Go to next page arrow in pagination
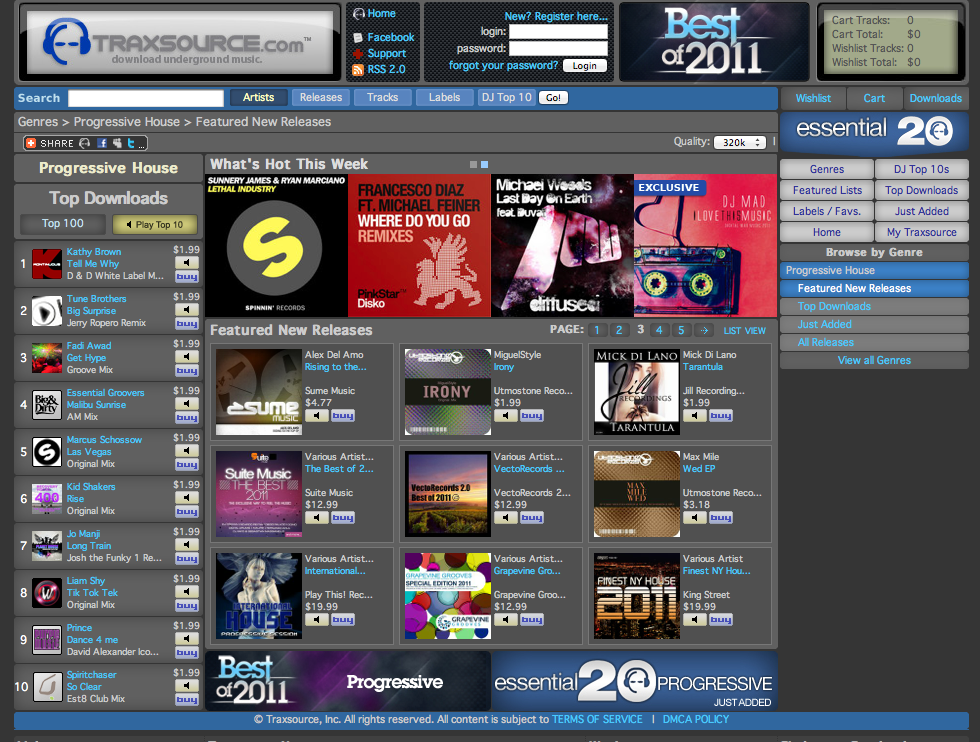 pyautogui.click(x=704, y=330)
